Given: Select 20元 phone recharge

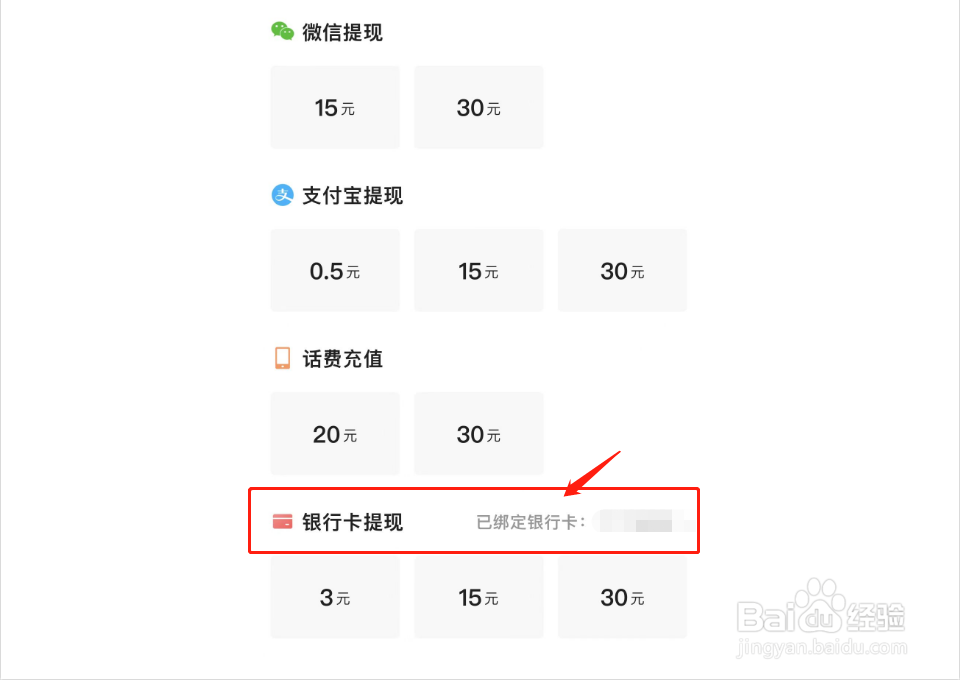Looking at the screenshot, I should 335,434.
